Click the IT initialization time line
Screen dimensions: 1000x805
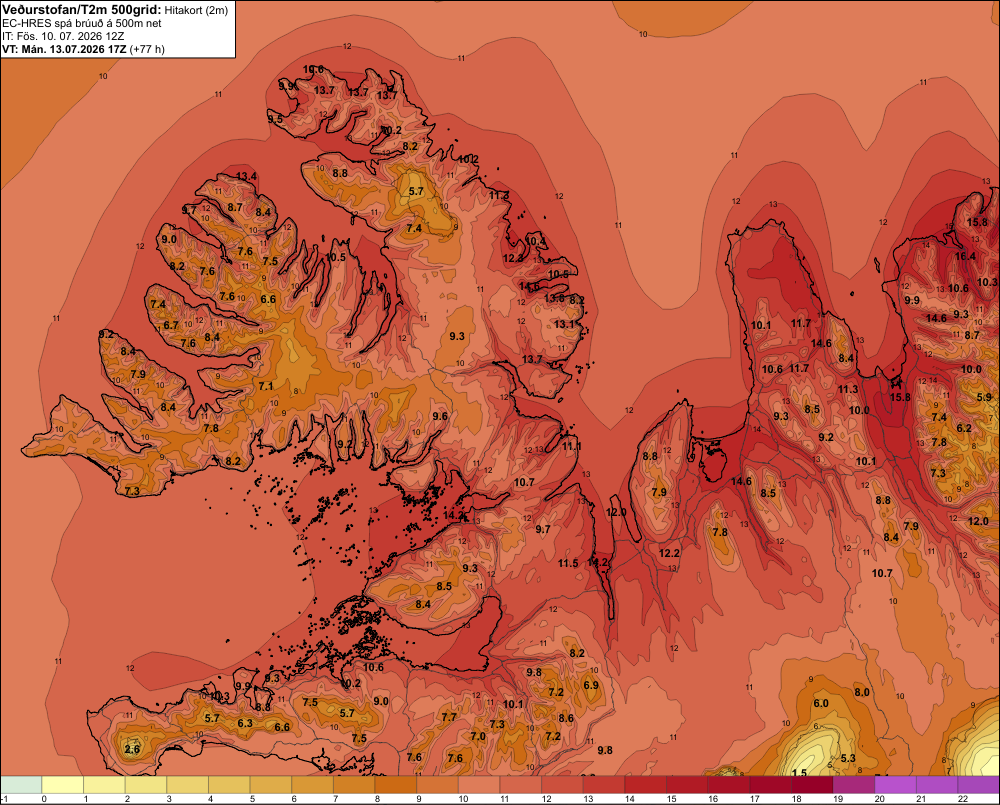tap(63, 36)
